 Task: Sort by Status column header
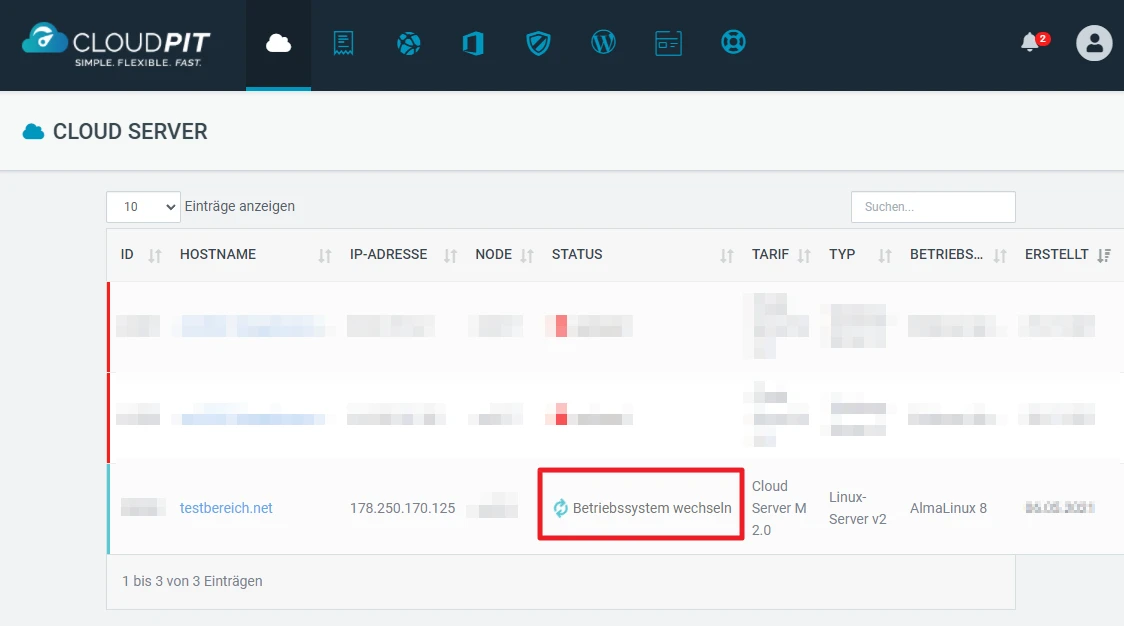640,255
